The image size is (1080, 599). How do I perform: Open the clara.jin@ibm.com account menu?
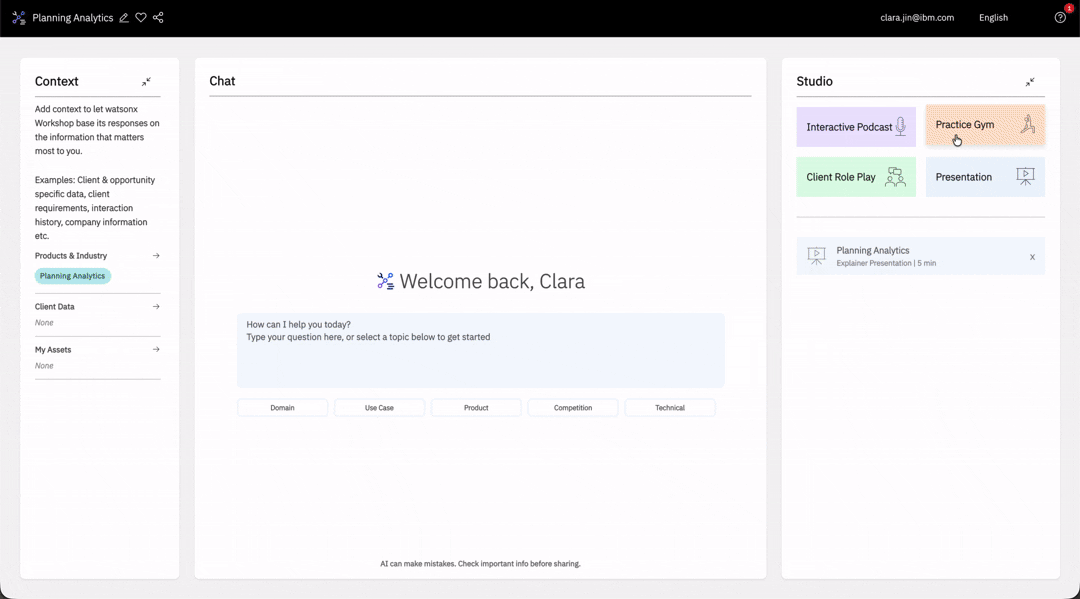pyautogui.click(x=917, y=18)
